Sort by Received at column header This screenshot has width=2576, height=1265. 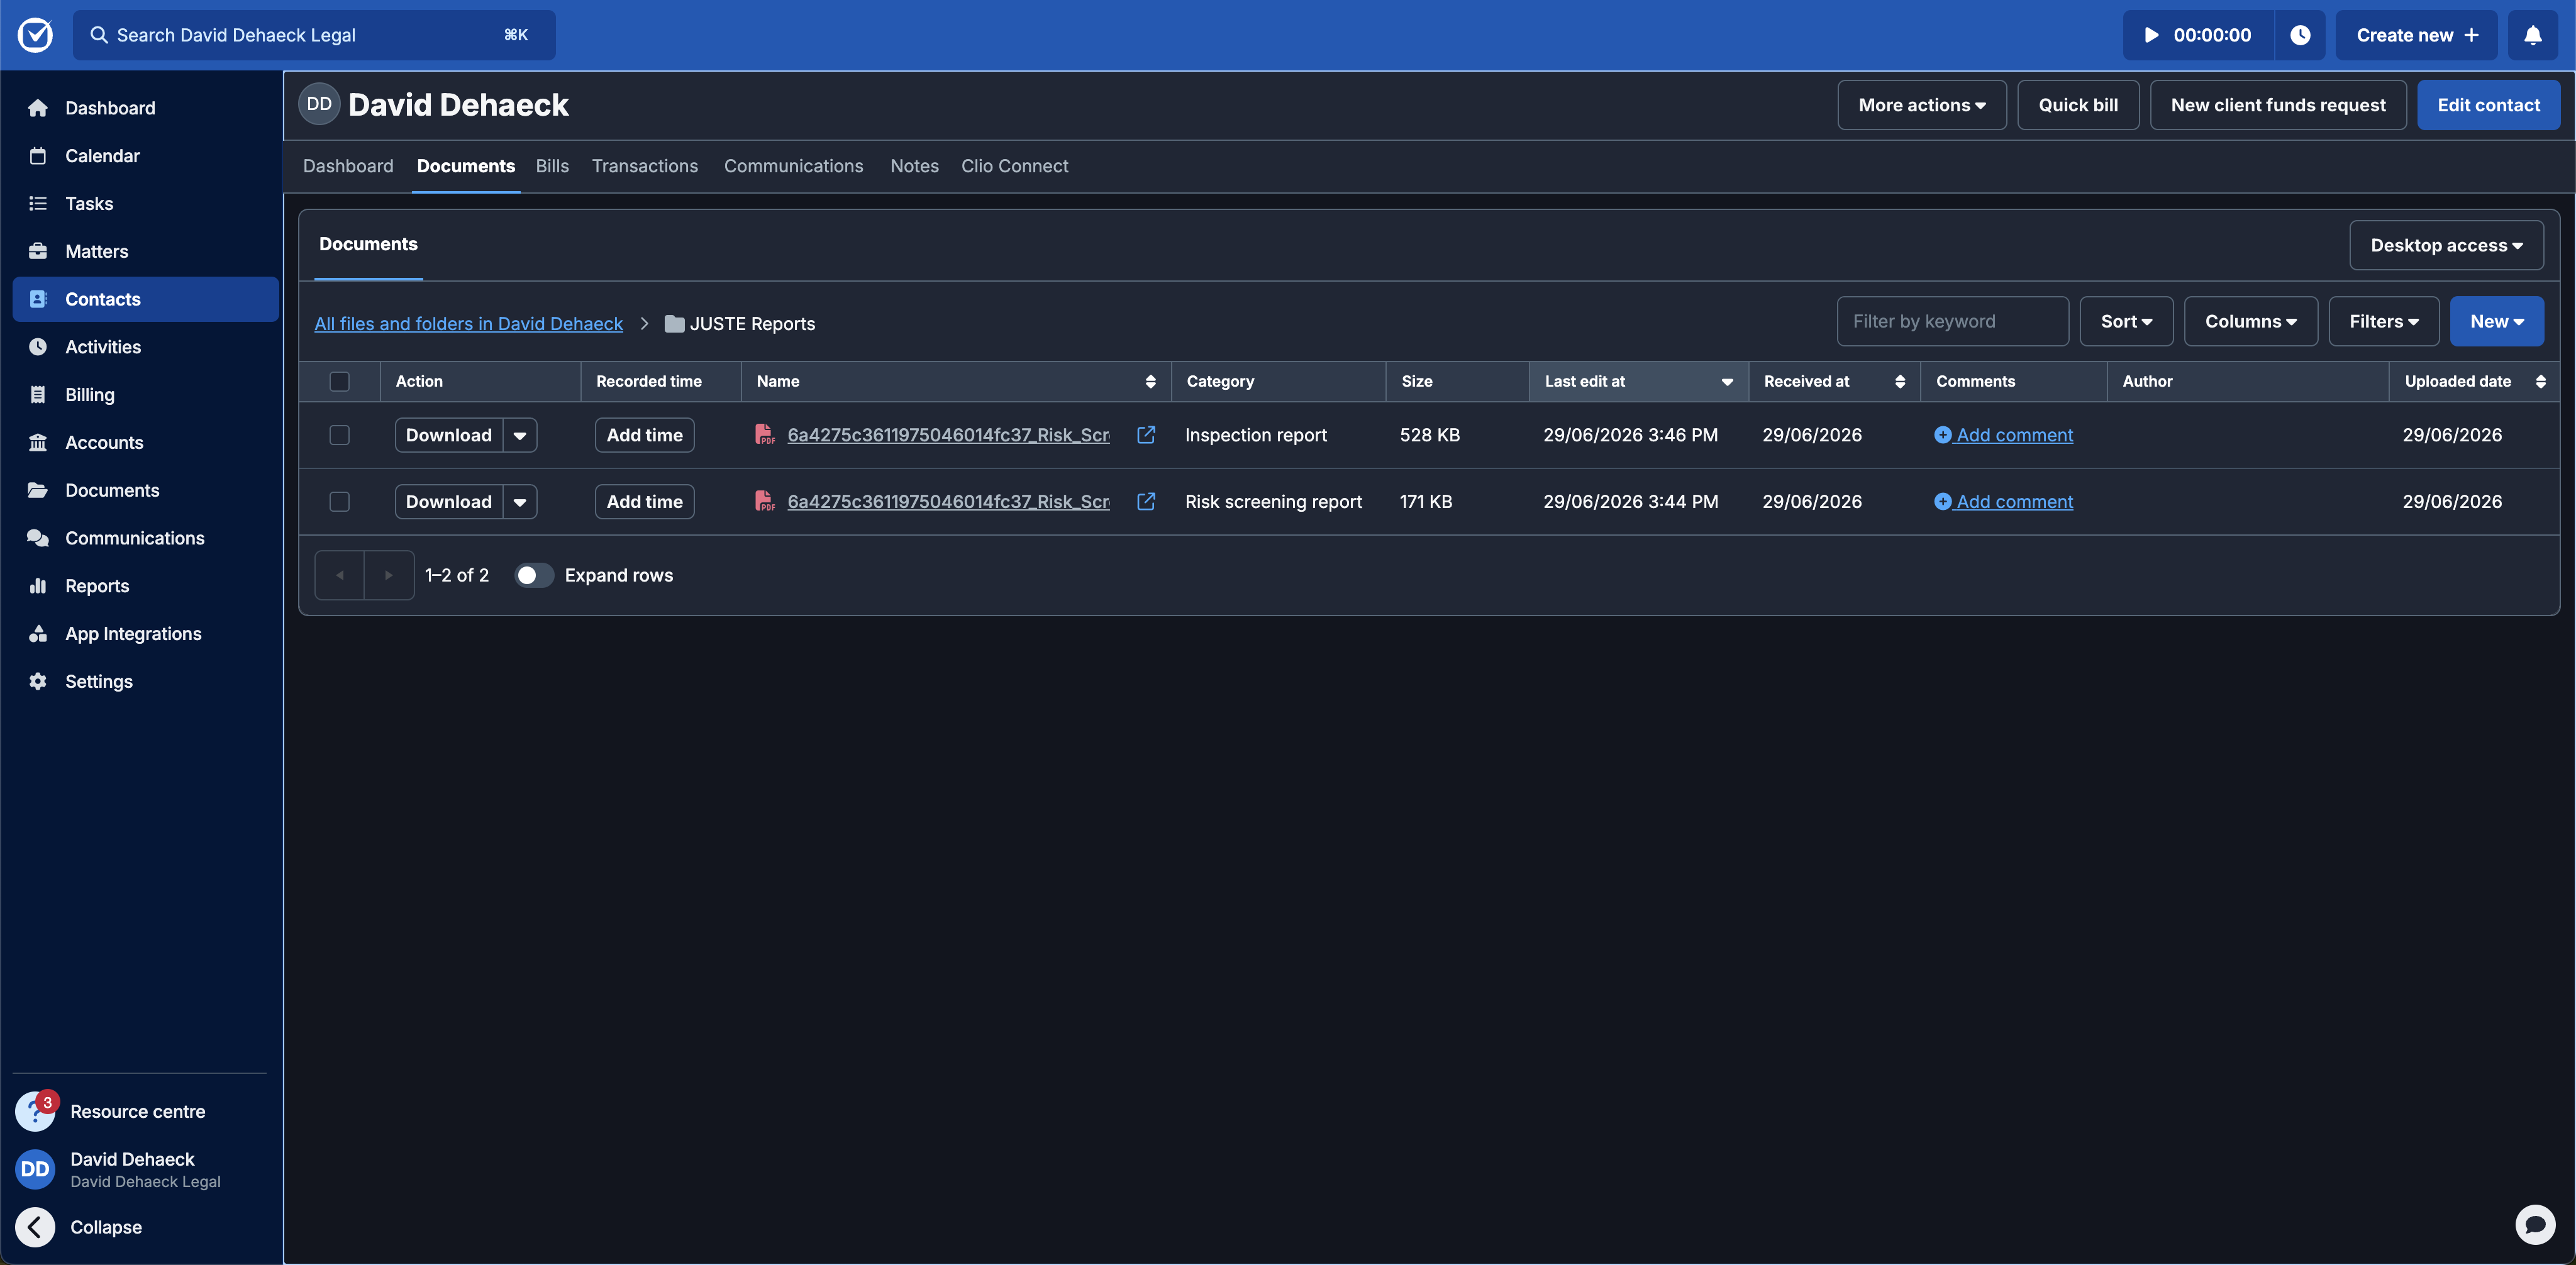[x=1834, y=381]
